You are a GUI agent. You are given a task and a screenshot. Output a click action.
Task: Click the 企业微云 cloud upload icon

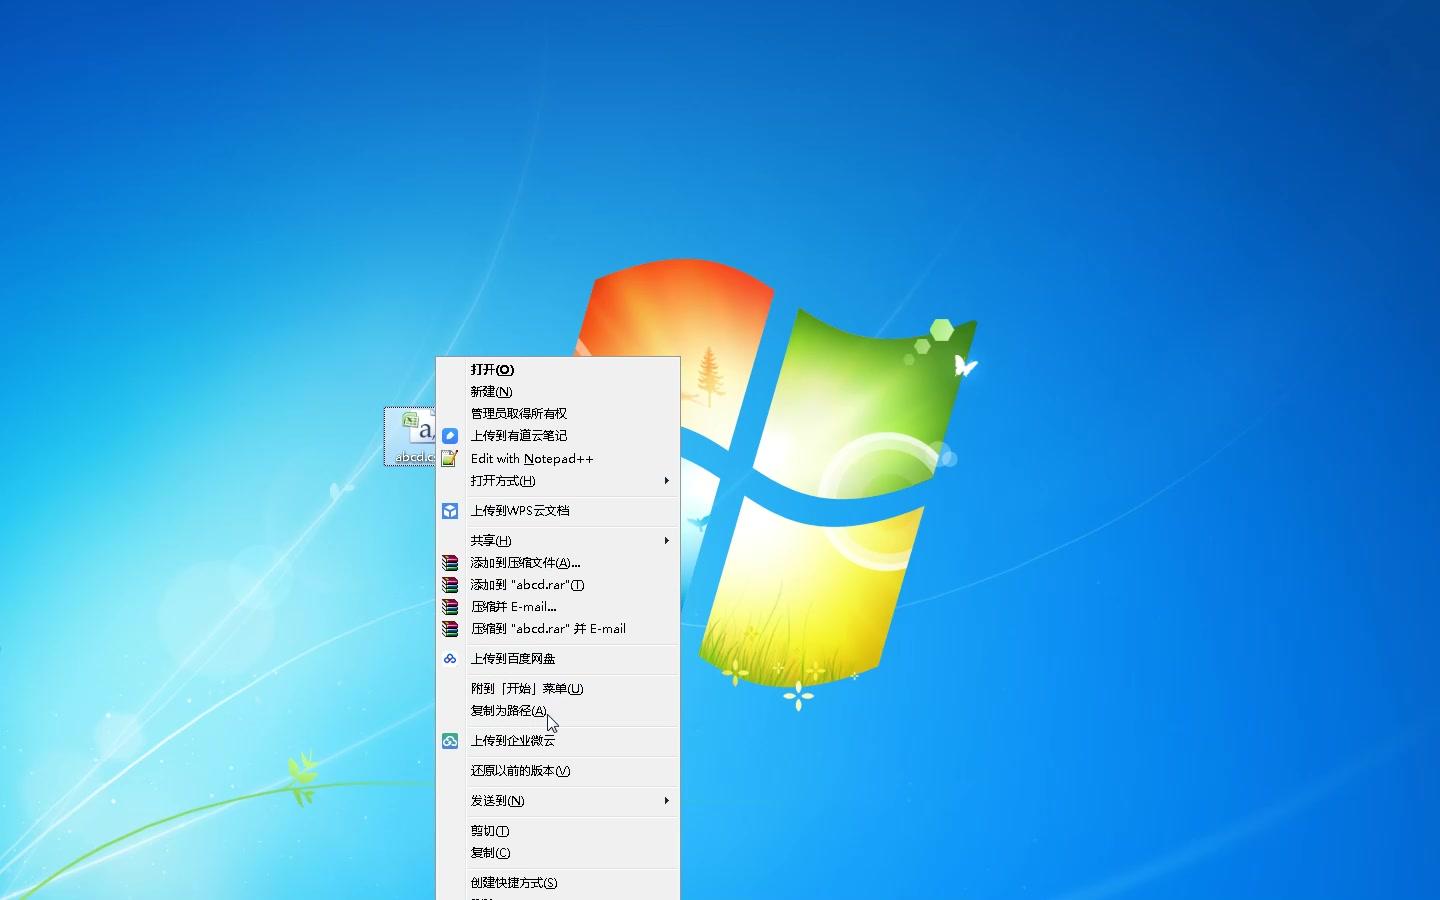(x=450, y=741)
